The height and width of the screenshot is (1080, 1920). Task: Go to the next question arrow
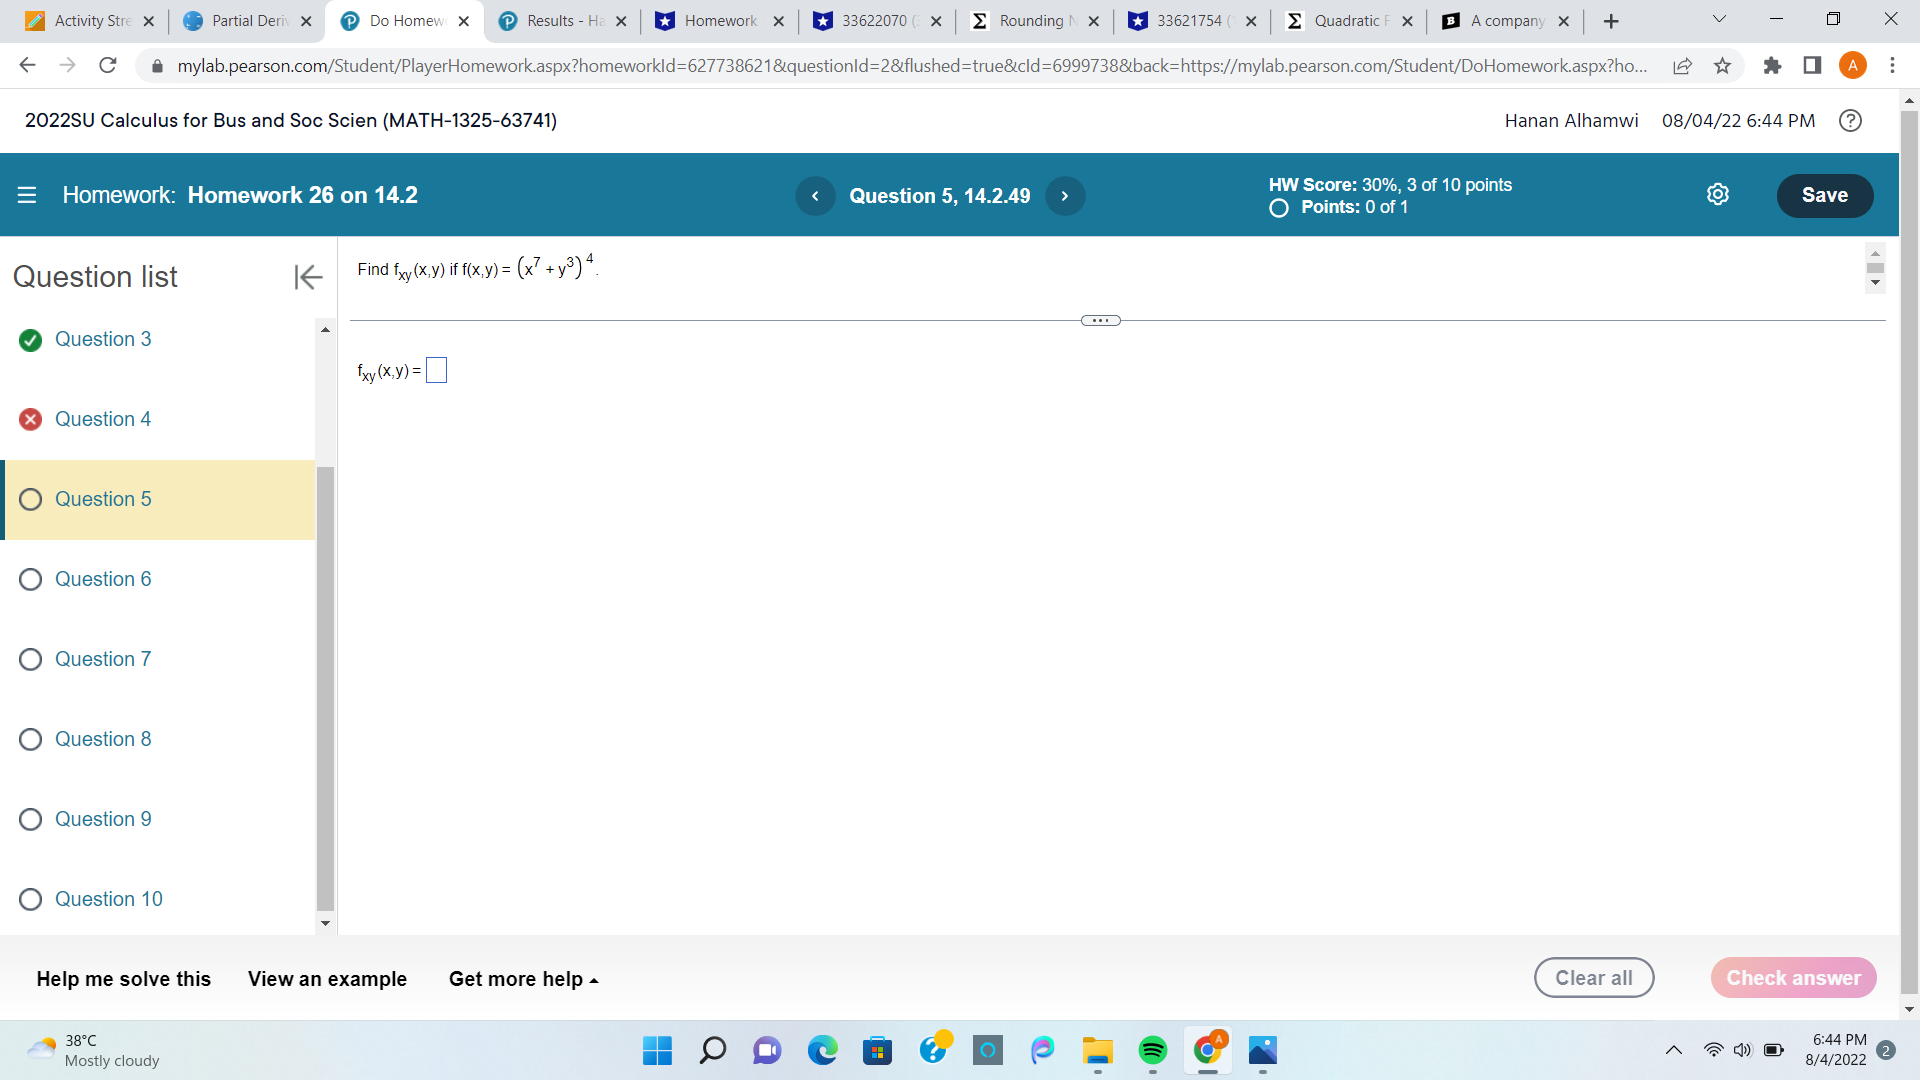[x=1065, y=196]
